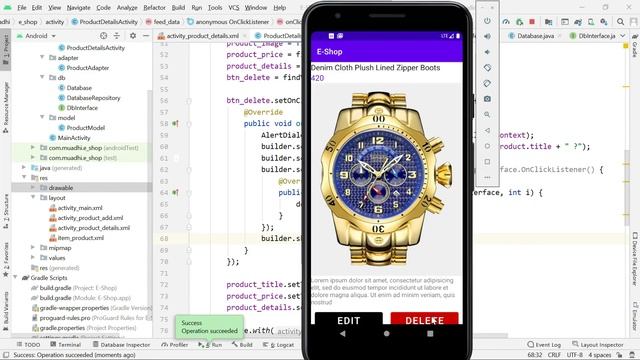Image resolution: width=640 pixels, height=360 pixels.
Task: Click Collapse All icon in Project panel
Action: coord(117,36)
